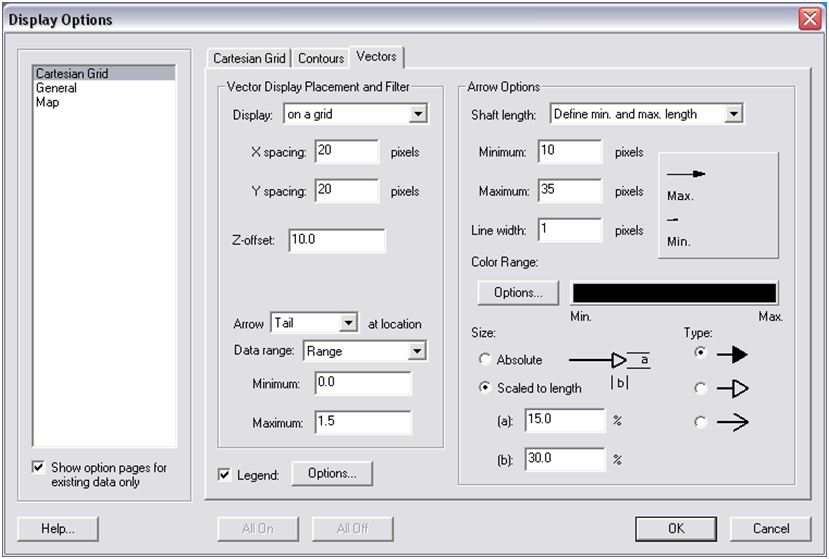Select the filled arrowhead type radio button
The image size is (829, 559).
701,352
